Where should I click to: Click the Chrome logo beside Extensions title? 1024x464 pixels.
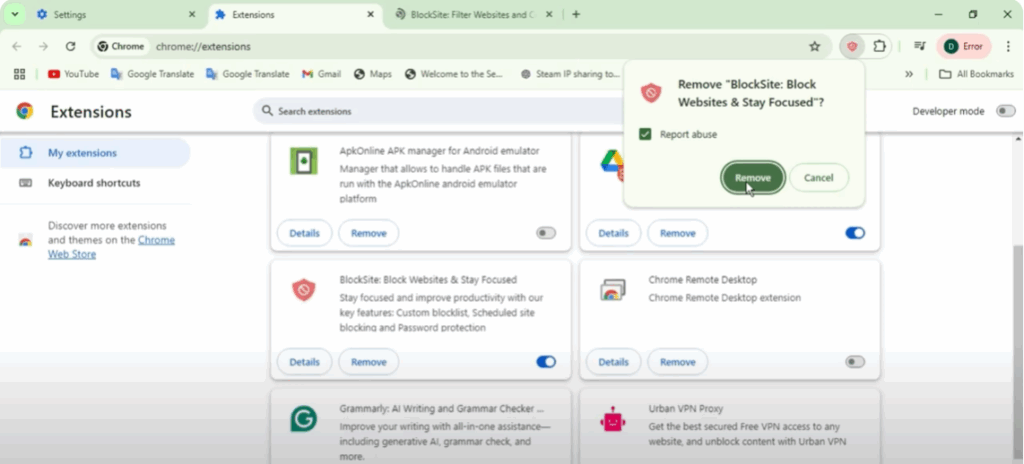coord(25,111)
